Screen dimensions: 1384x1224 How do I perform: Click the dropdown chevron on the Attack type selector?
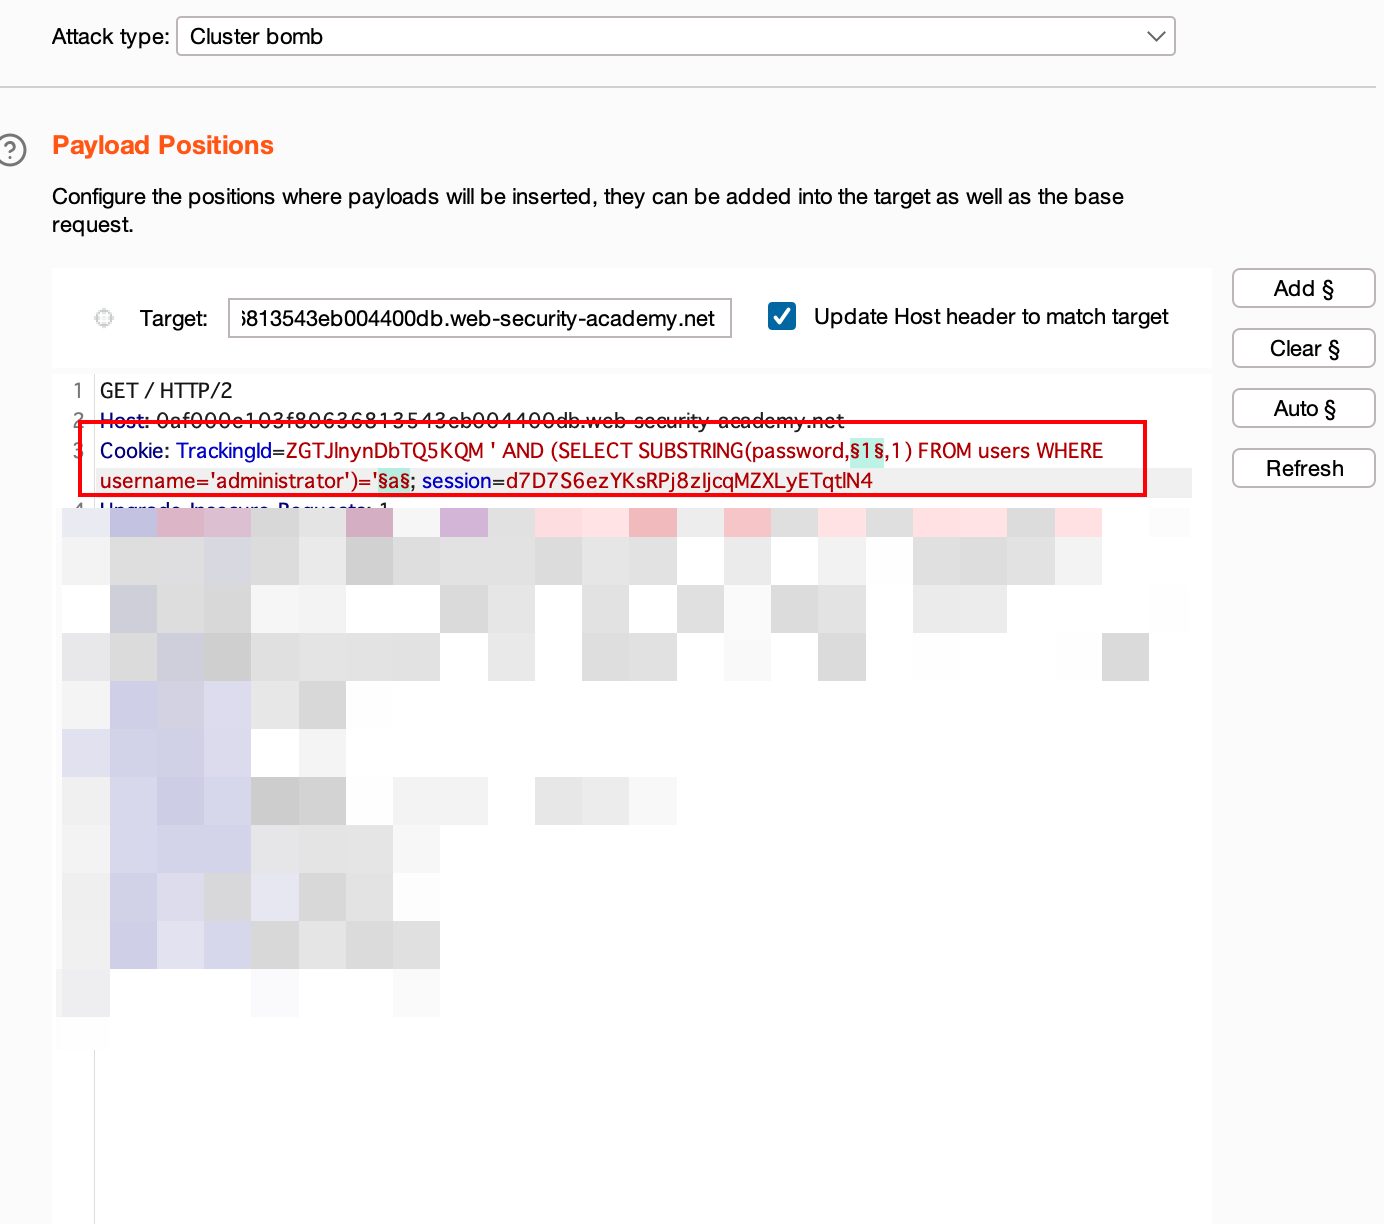click(1157, 36)
